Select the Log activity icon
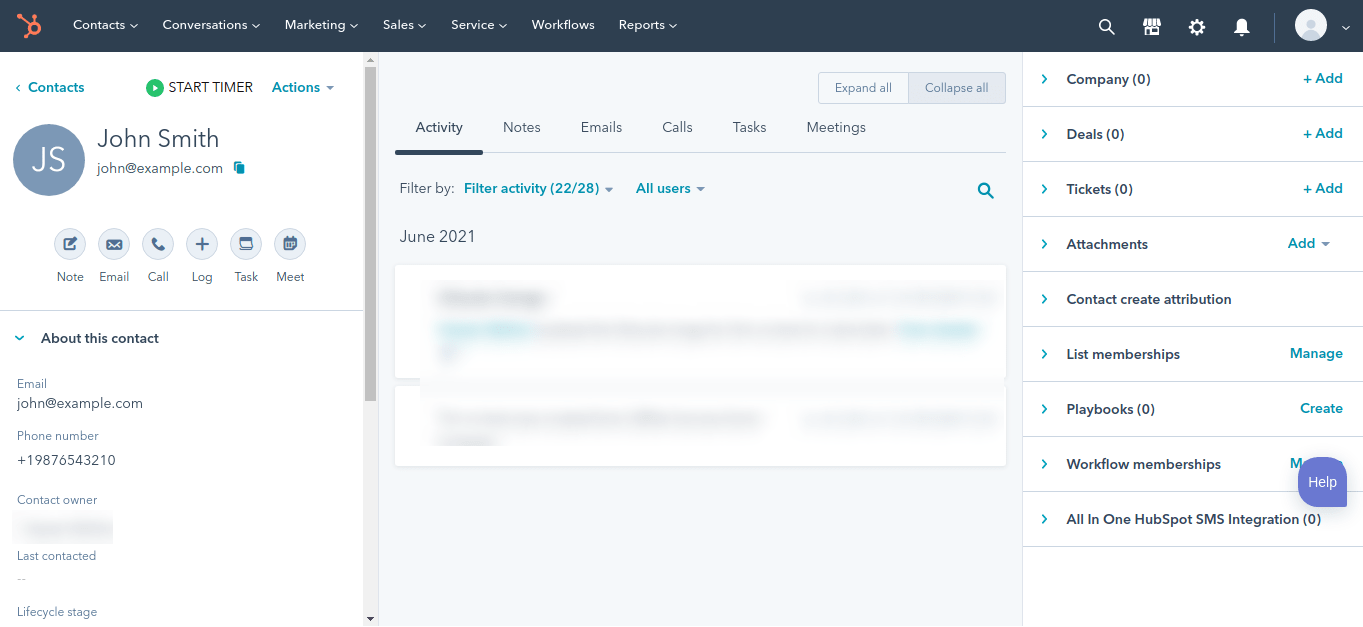The height and width of the screenshot is (627, 1363). [x=201, y=244]
